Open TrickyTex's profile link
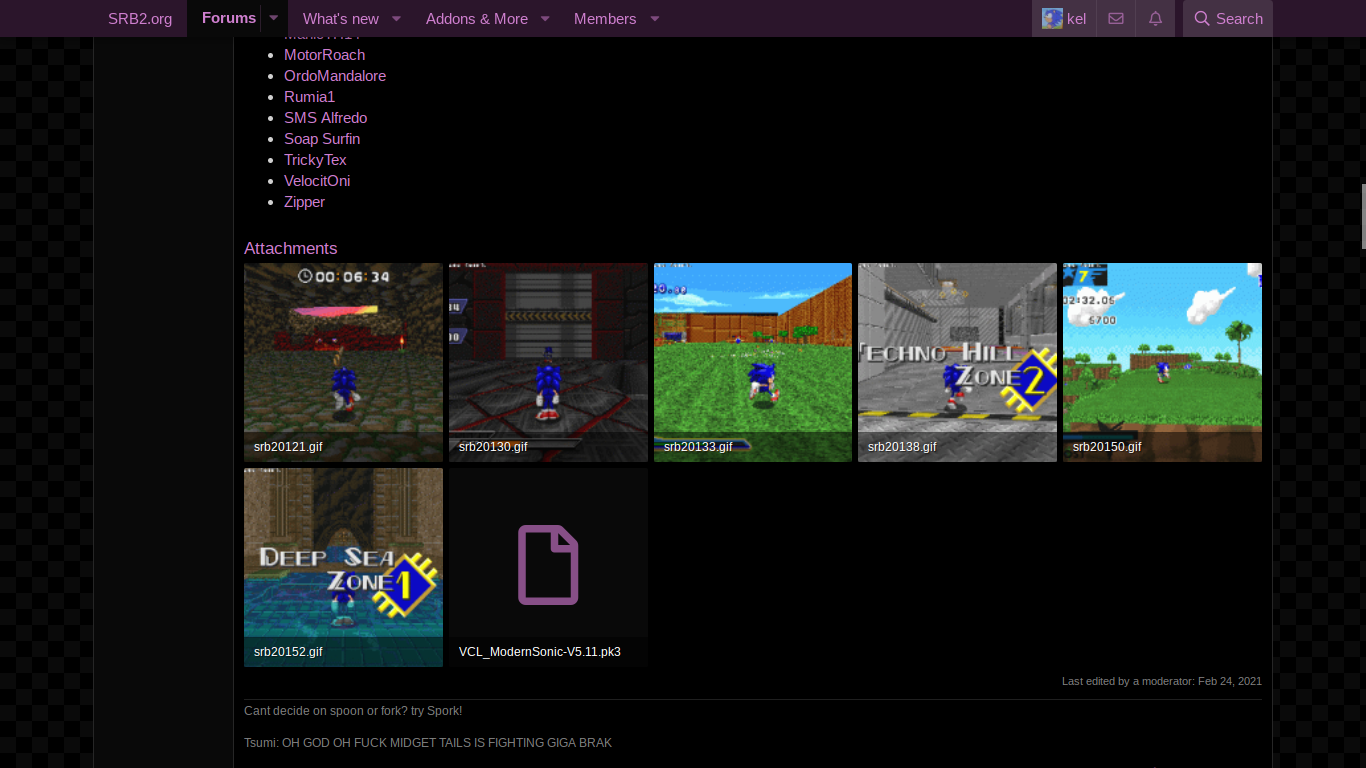 [x=315, y=160]
